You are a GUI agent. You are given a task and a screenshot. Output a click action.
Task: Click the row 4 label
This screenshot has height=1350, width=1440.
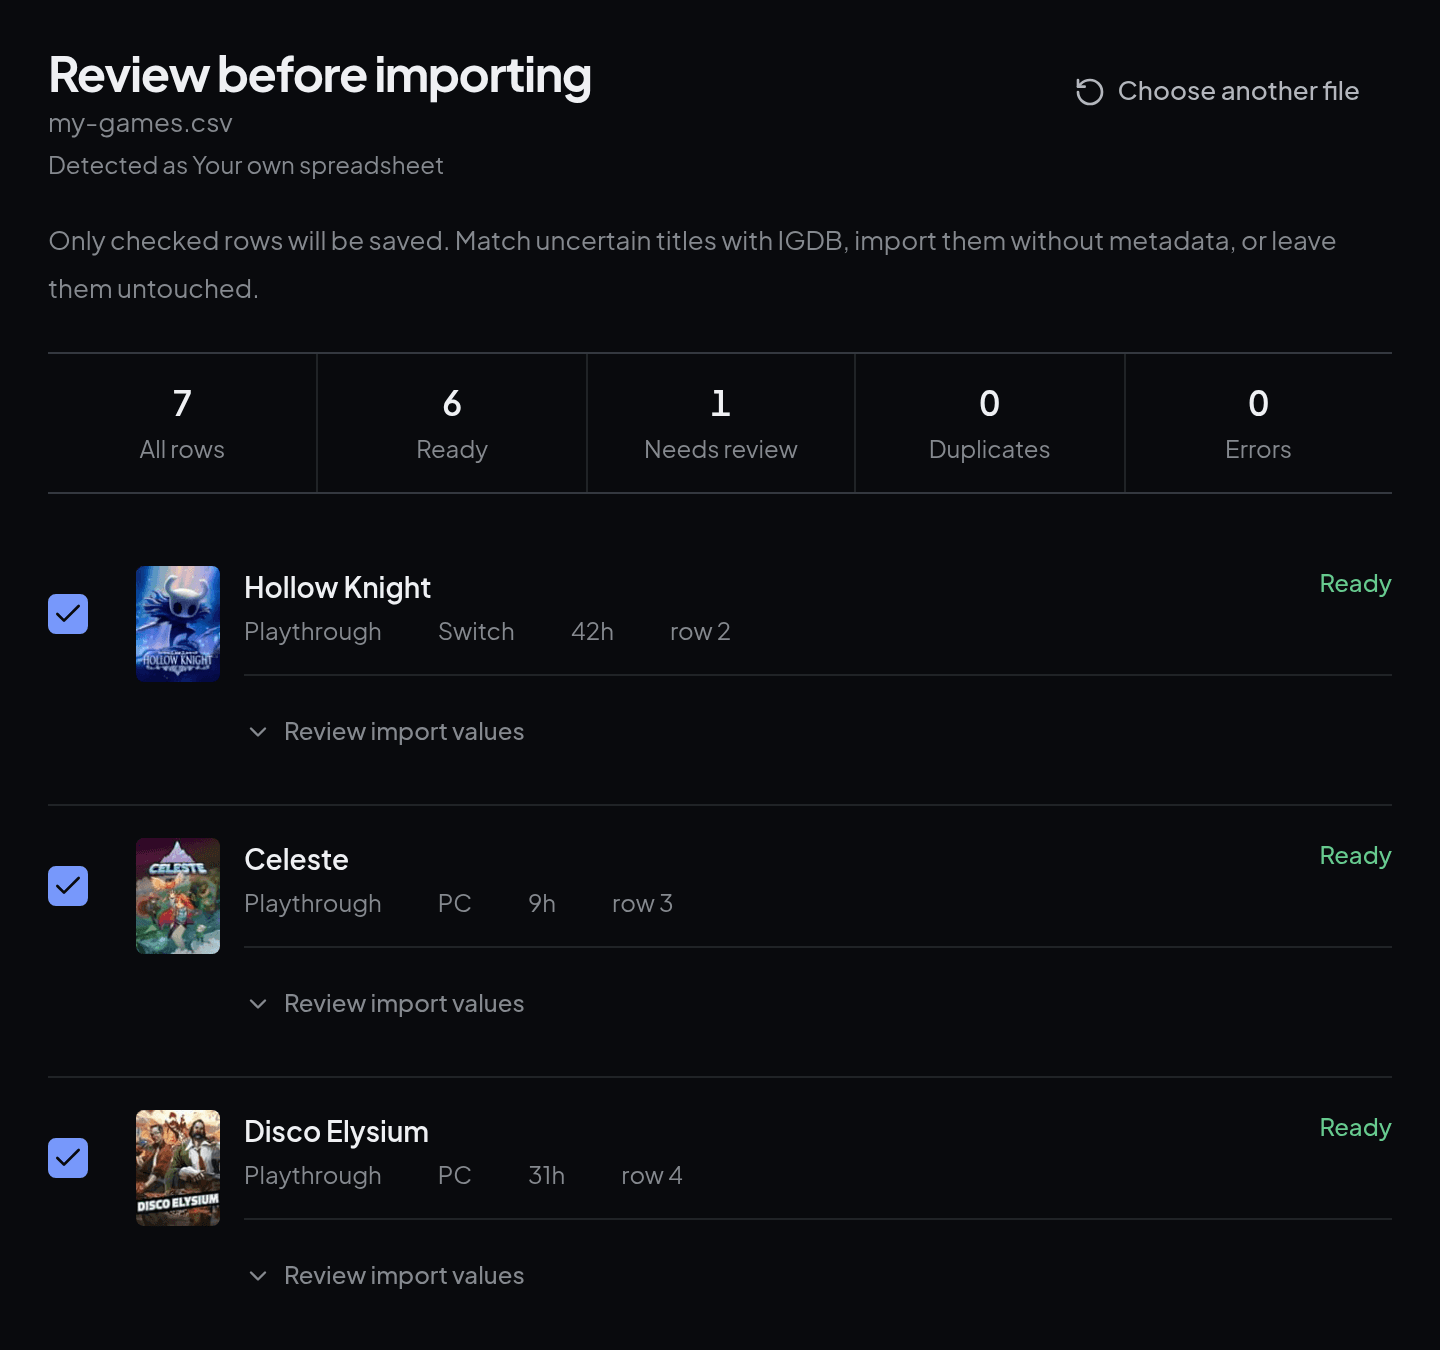652,1176
